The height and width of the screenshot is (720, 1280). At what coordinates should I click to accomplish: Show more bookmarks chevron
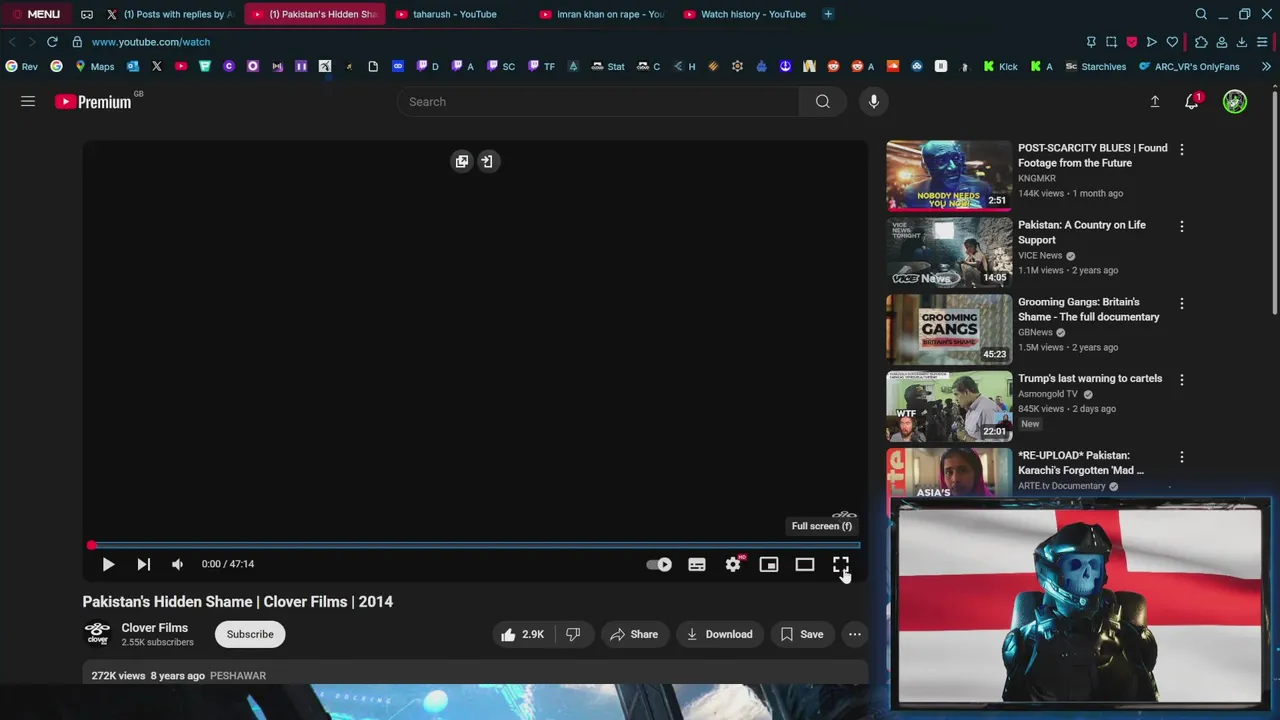(x=1266, y=66)
